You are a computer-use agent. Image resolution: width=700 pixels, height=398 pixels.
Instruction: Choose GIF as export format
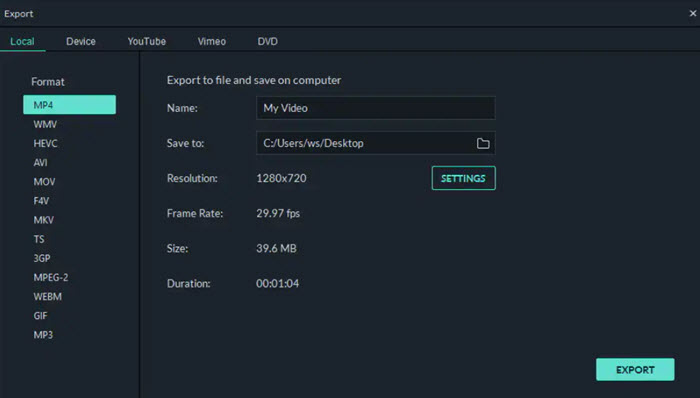[x=40, y=316]
